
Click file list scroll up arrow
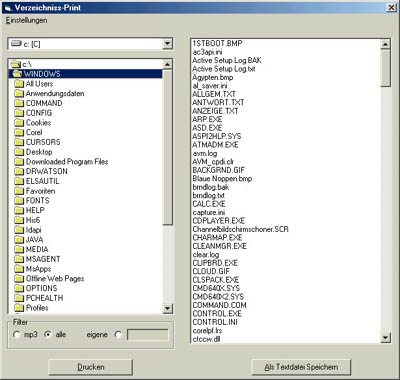pos(385,44)
